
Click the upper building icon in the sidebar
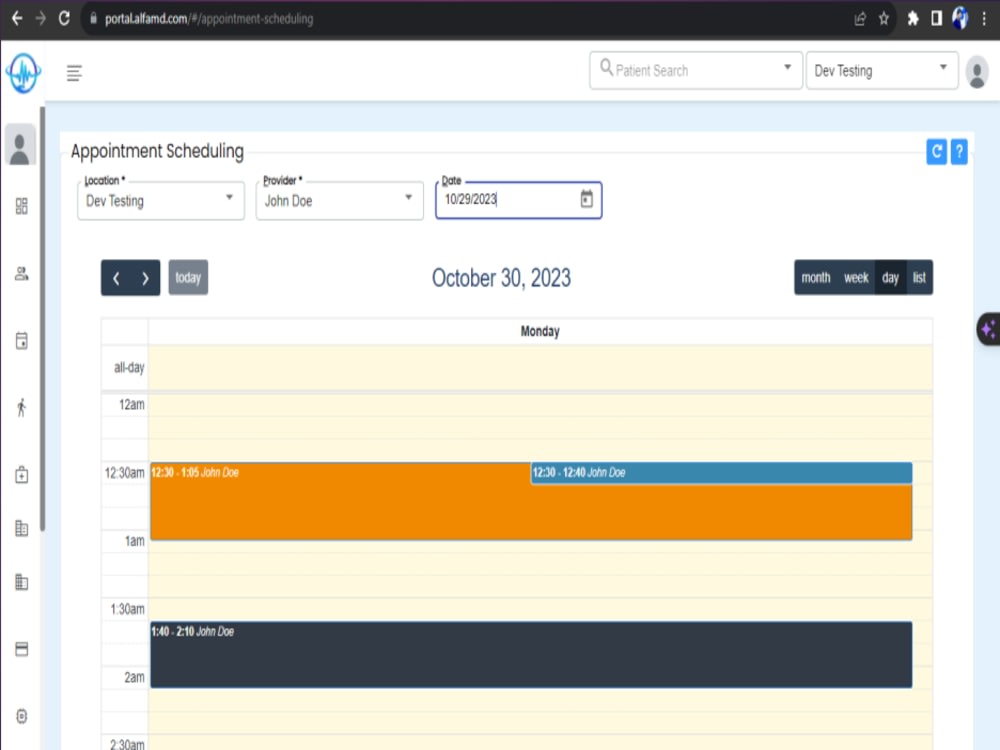[x=22, y=528]
